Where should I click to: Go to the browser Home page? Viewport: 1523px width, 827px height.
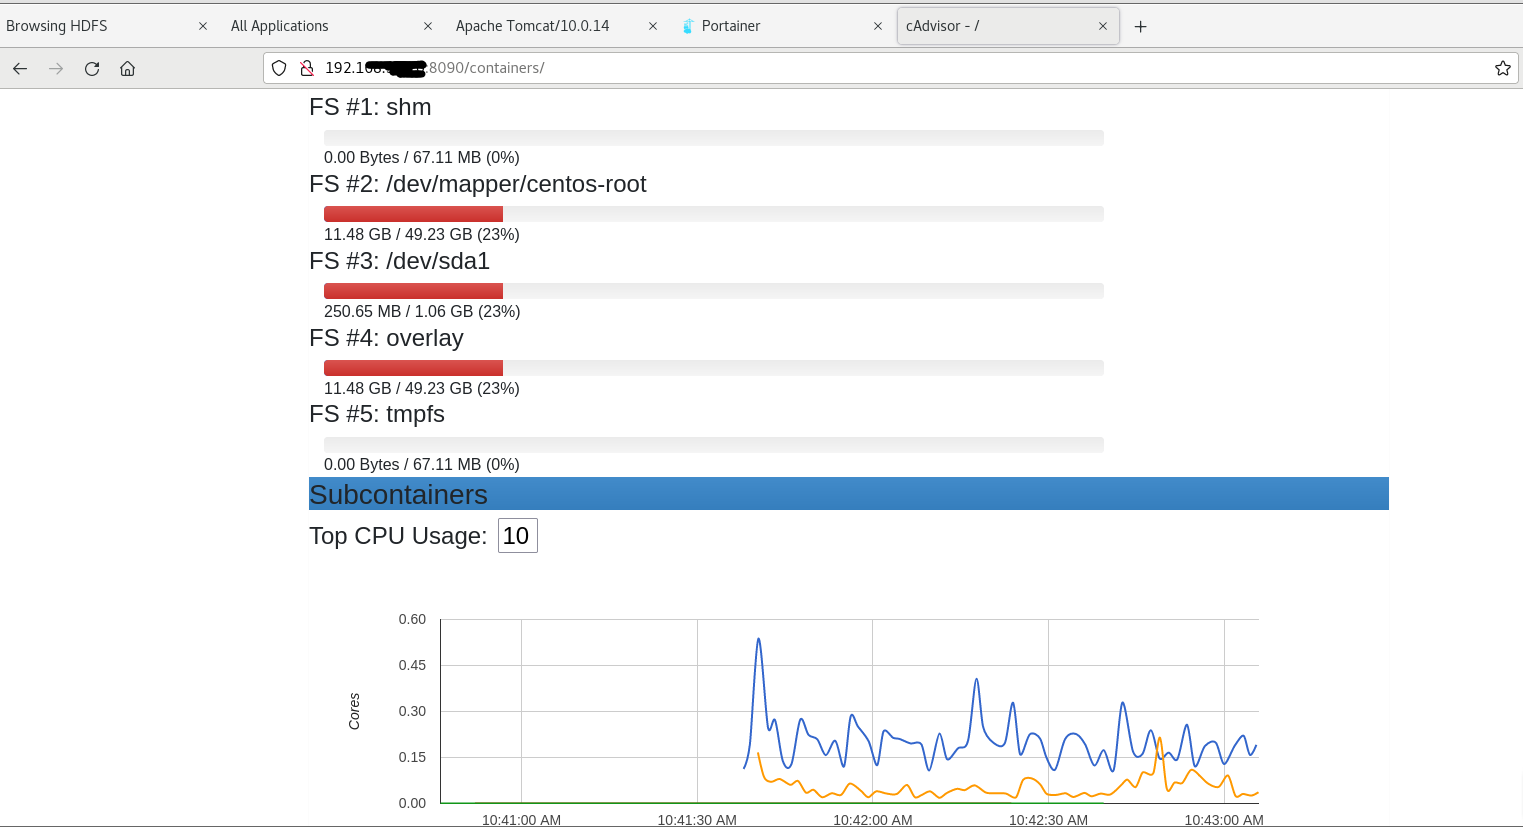127,68
